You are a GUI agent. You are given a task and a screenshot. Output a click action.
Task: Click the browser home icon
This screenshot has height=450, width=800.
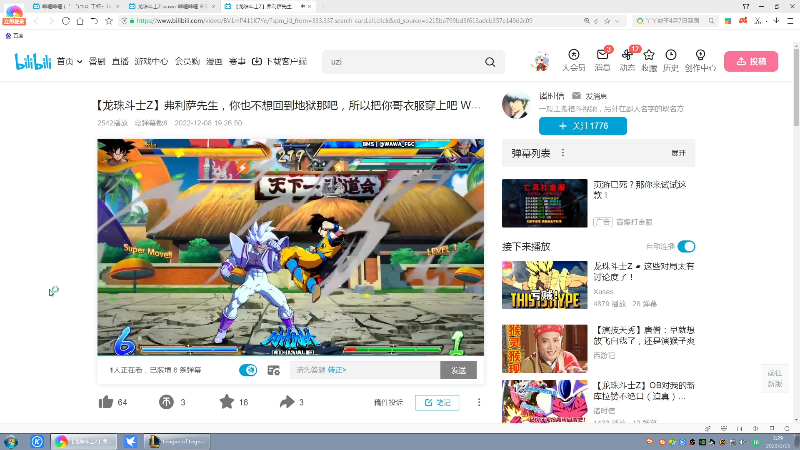pos(80,21)
